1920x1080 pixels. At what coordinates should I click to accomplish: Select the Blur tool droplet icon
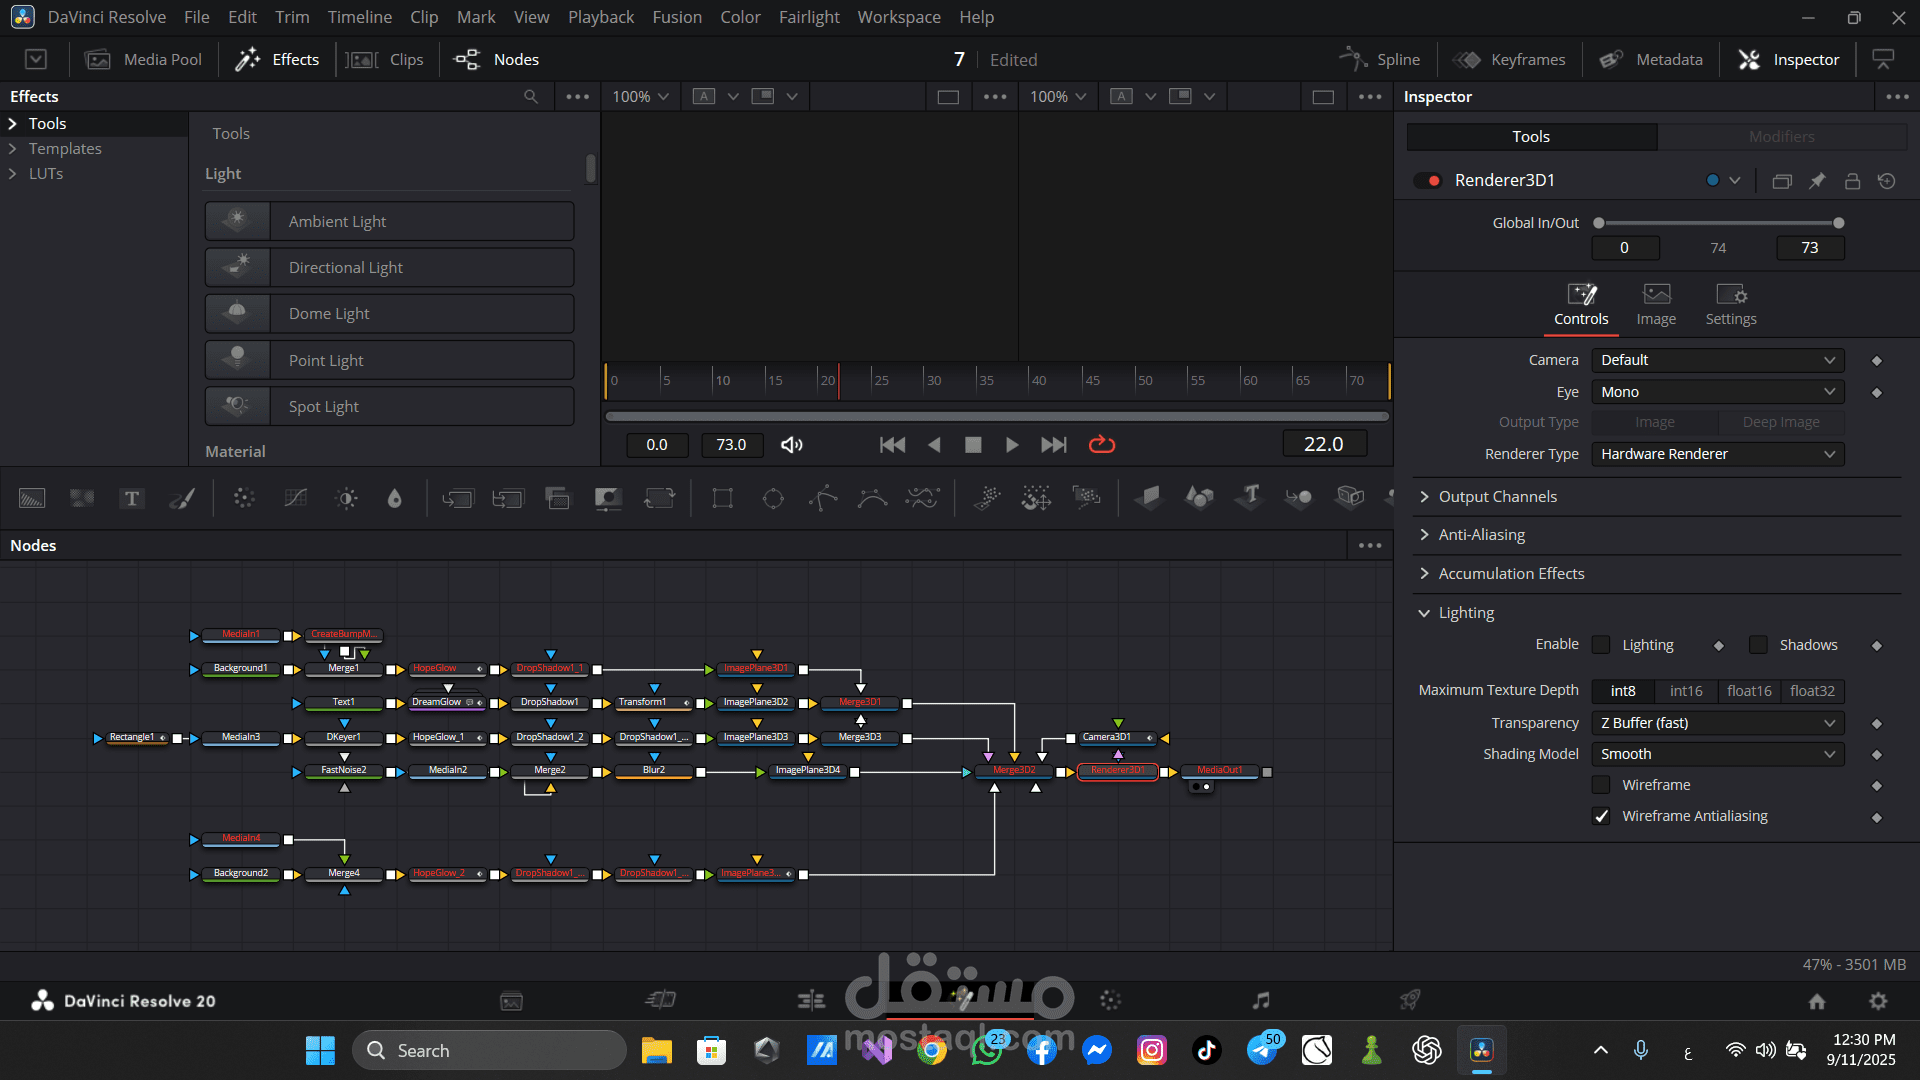click(395, 498)
